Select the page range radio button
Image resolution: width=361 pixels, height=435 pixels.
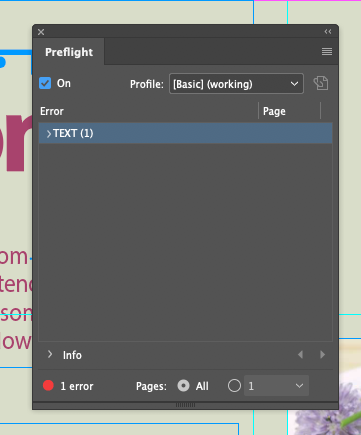pyautogui.click(x=234, y=386)
